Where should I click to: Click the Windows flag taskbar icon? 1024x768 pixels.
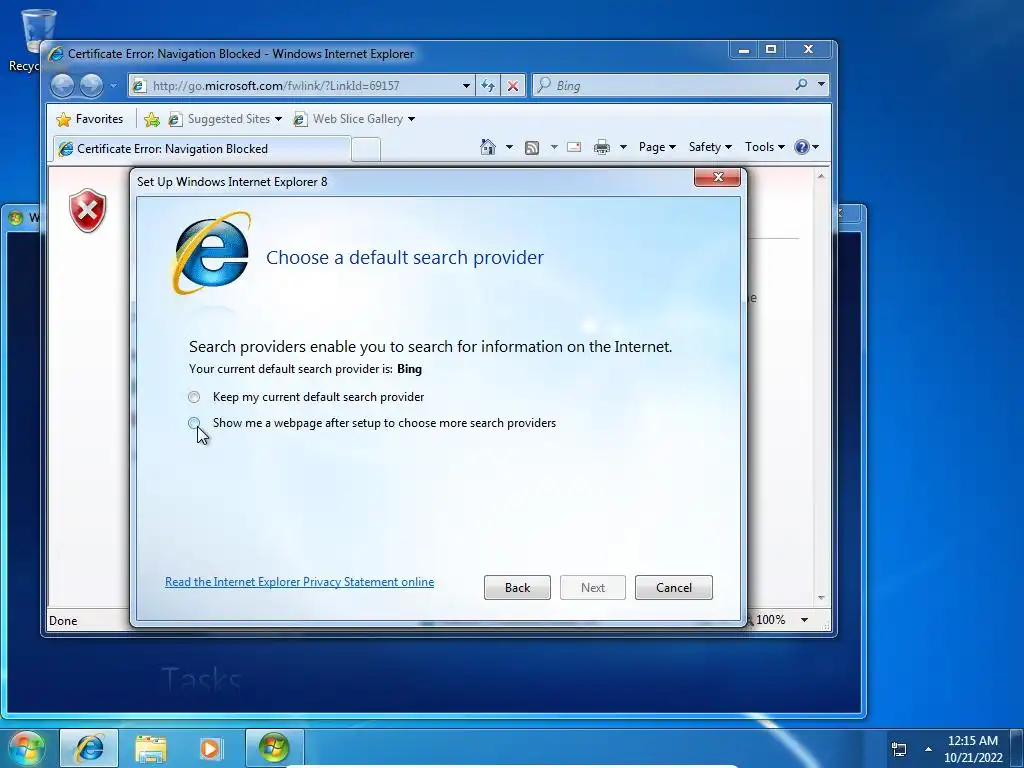click(x=274, y=748)
